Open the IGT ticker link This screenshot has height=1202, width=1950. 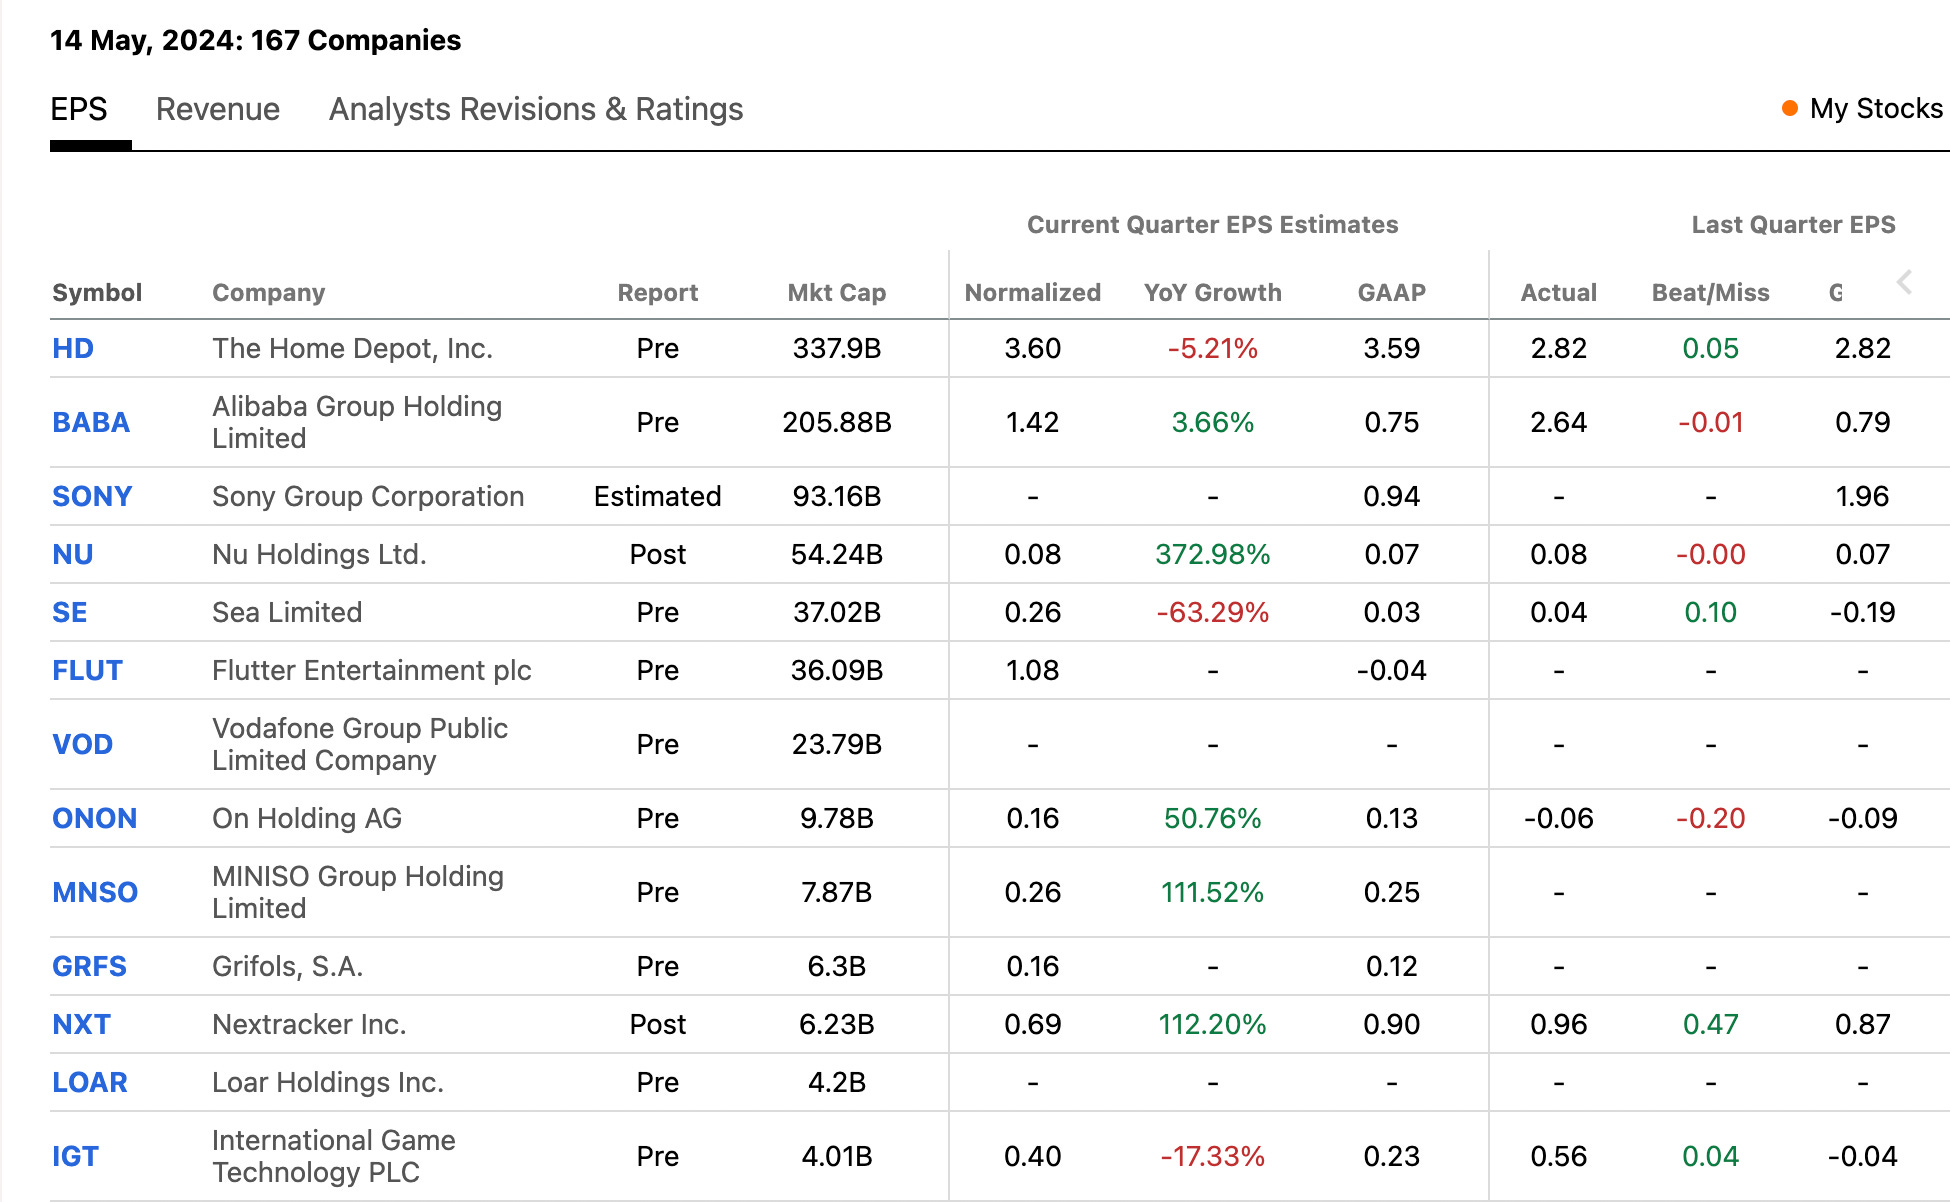pos(75,1156)
